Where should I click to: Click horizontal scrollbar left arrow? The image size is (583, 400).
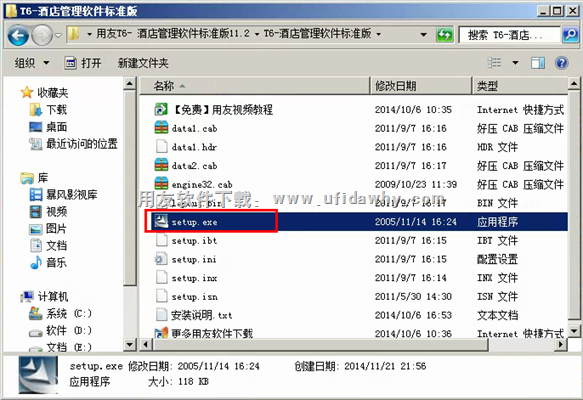coord(146,345)
